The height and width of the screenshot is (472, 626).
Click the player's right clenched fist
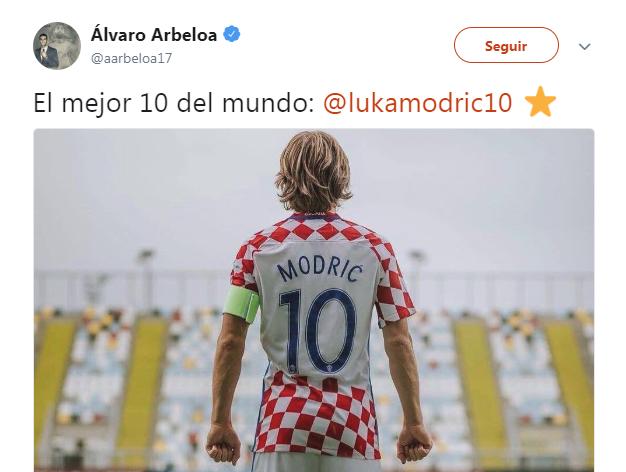coord(413,444)
